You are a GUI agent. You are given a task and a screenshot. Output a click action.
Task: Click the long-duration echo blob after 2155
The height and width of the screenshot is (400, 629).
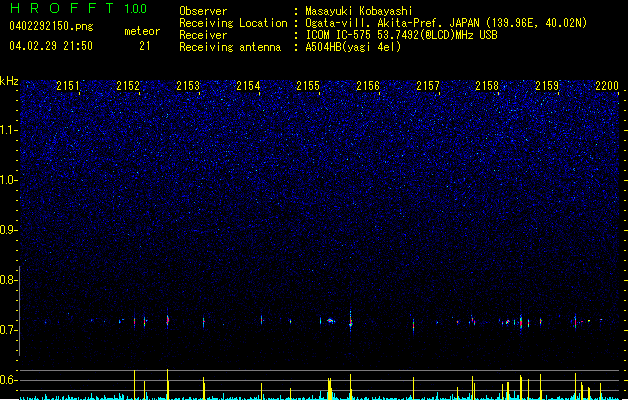tap(331, 321)
